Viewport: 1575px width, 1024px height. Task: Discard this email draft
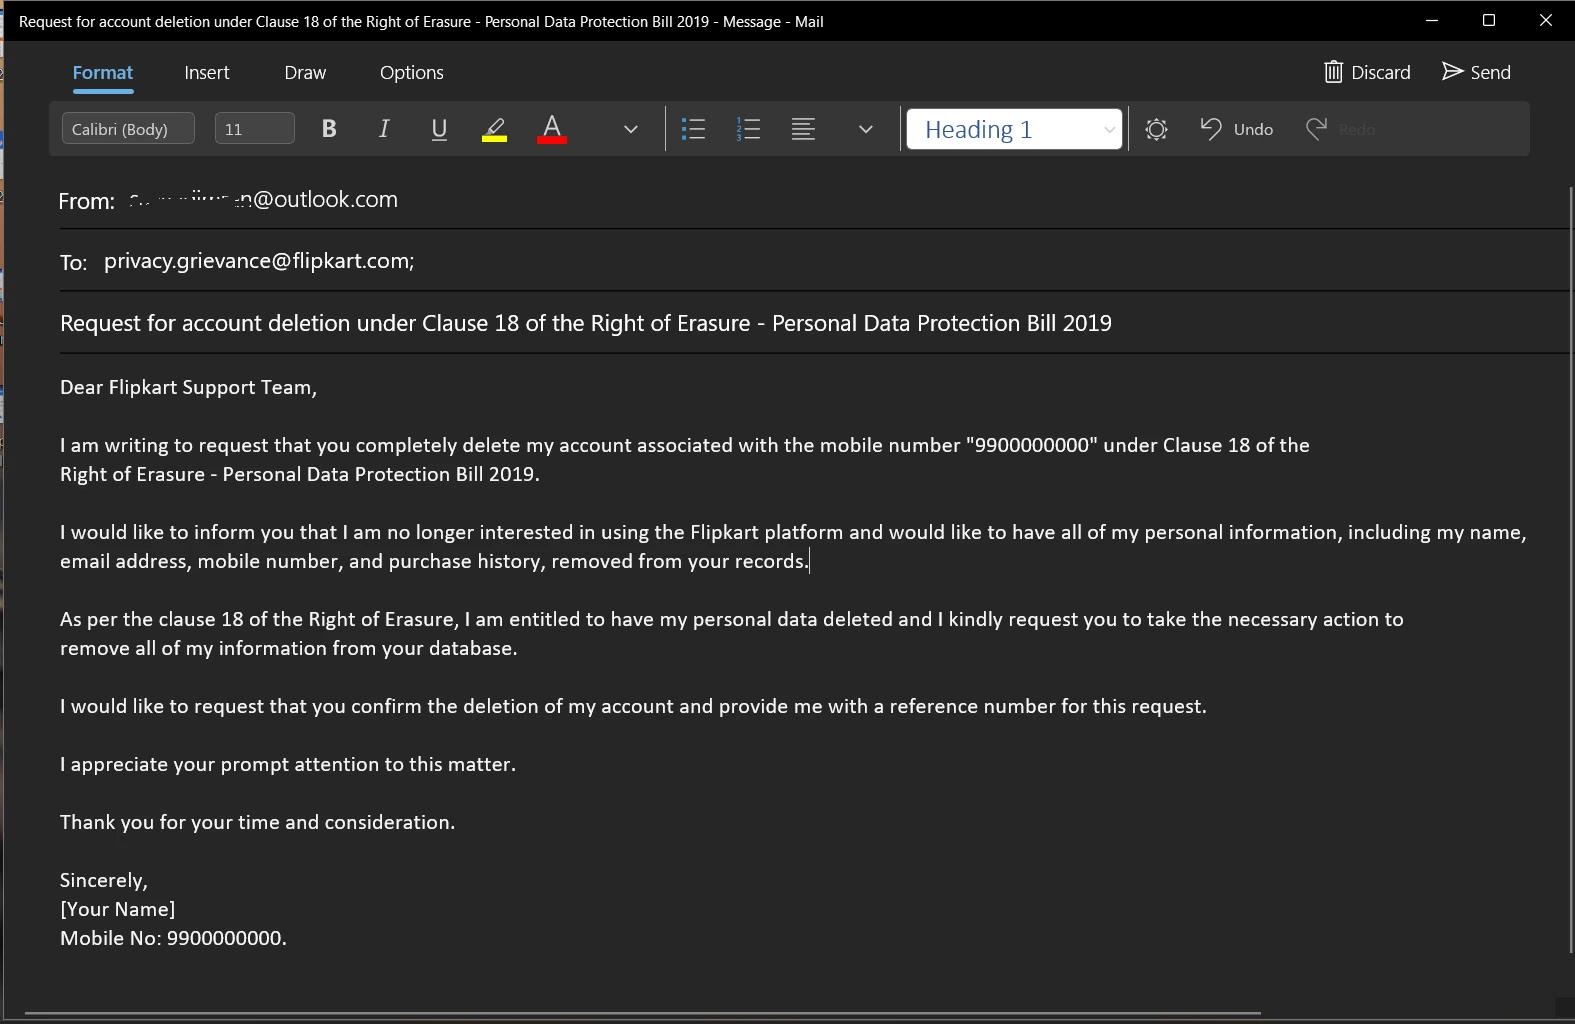click(x=1367, y=72)
